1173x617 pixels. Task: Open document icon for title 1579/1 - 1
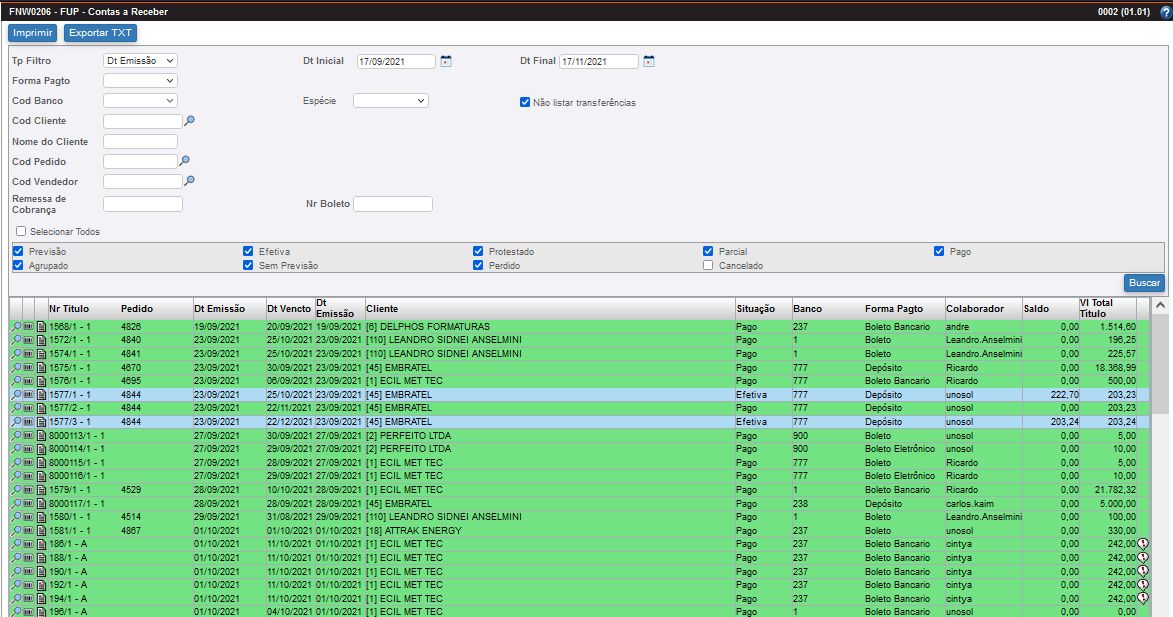(41, 490)
